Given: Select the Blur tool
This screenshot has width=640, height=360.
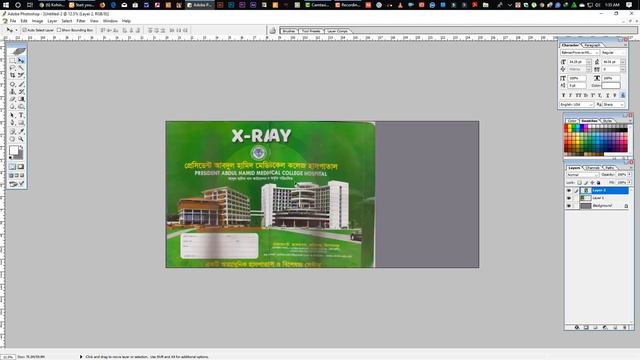Looking at the screenshot, I should click(13, 107).
